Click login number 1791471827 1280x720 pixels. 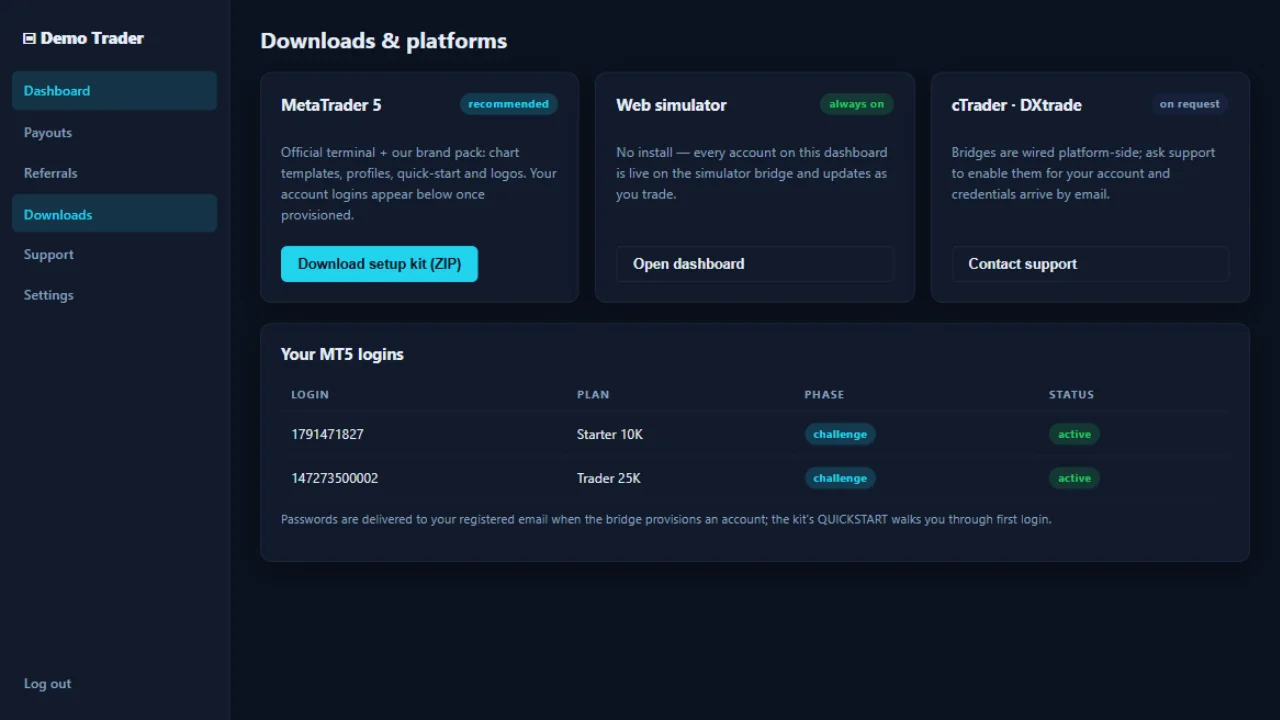pos(328,434)
